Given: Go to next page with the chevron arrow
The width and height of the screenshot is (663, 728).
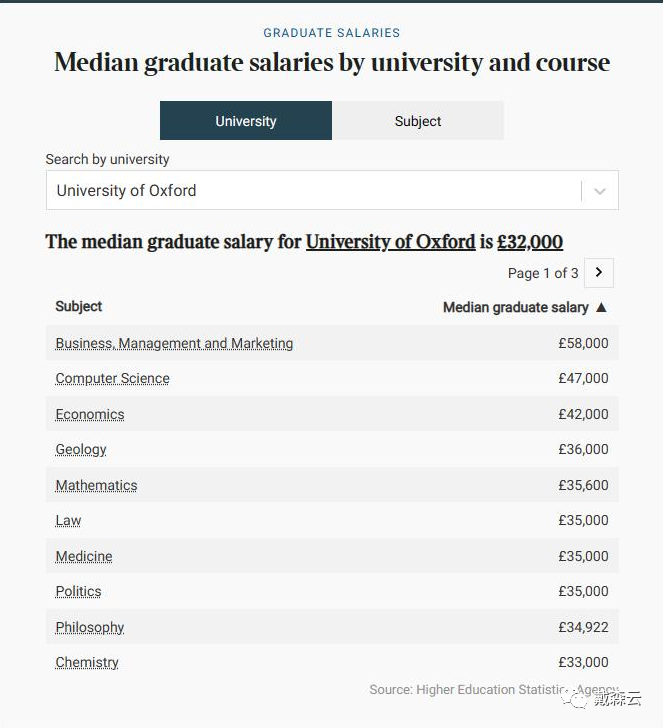Looking at the screenshot, I should (x=598, y=273).
